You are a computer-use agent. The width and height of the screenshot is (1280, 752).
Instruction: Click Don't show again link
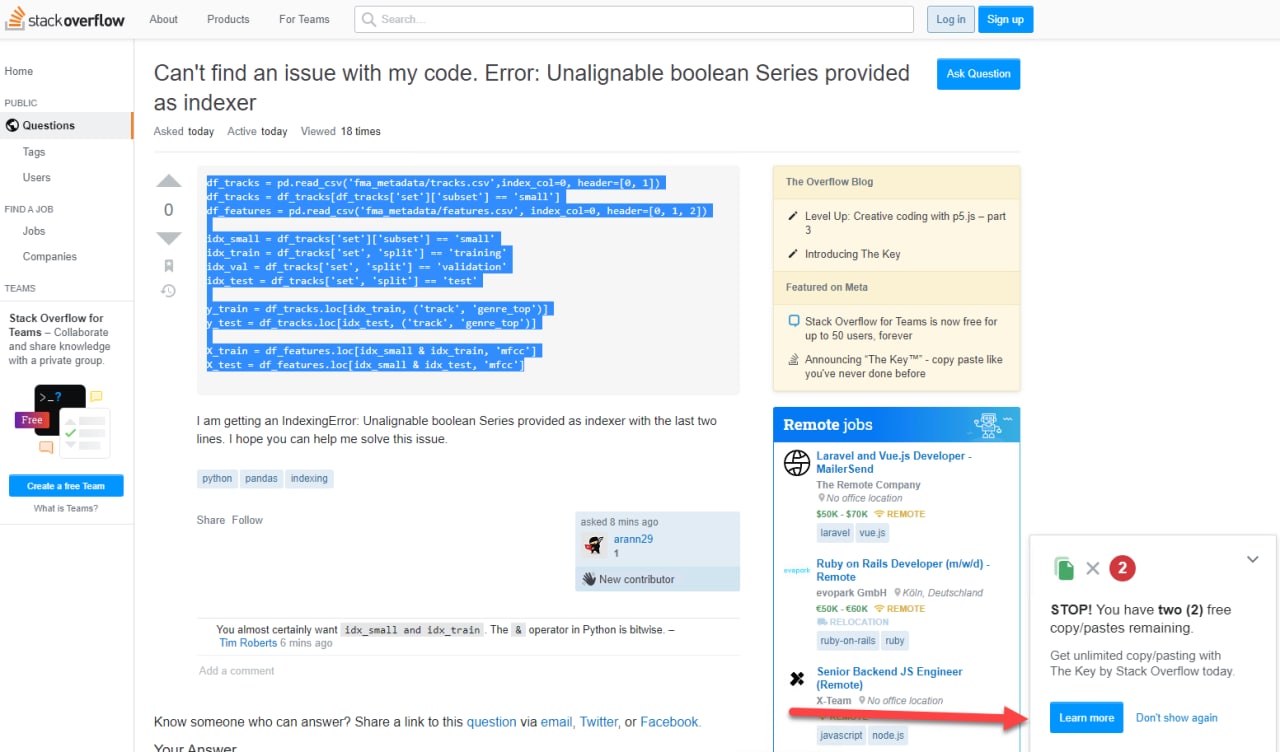[x=1176, y=718]
